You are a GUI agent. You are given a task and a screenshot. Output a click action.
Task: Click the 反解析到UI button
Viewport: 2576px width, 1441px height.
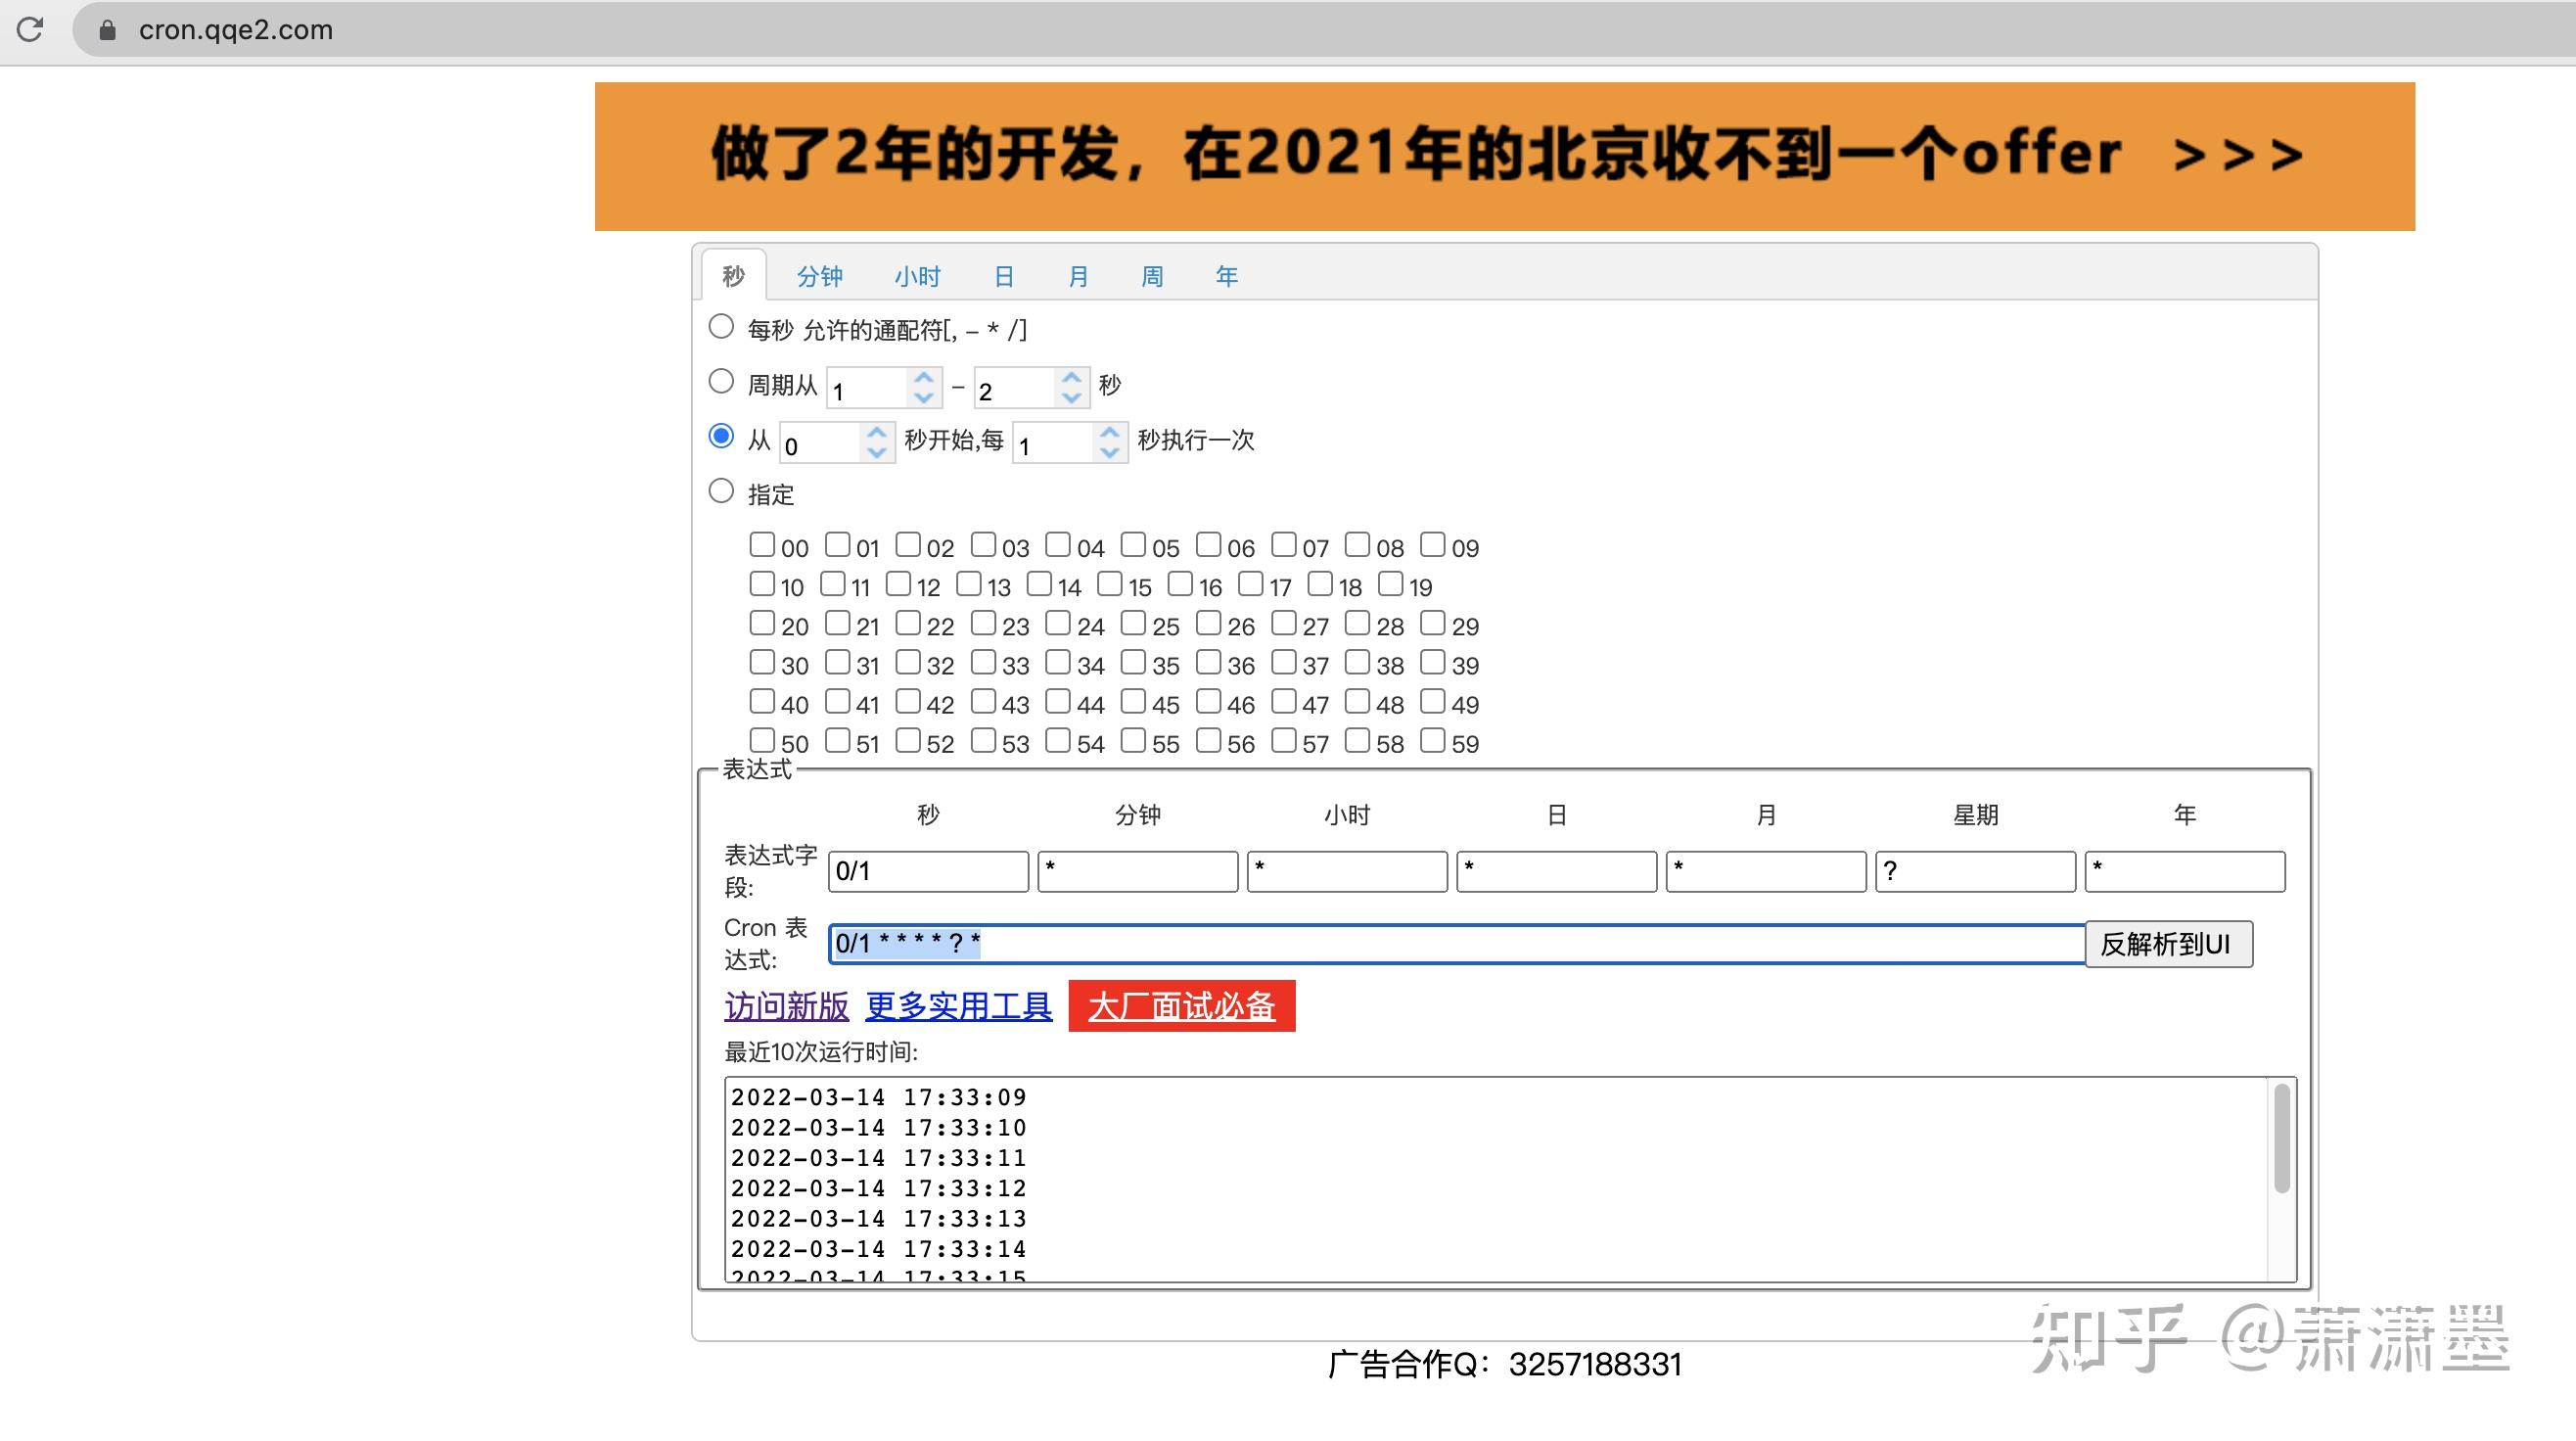(x=2168, y=944)
